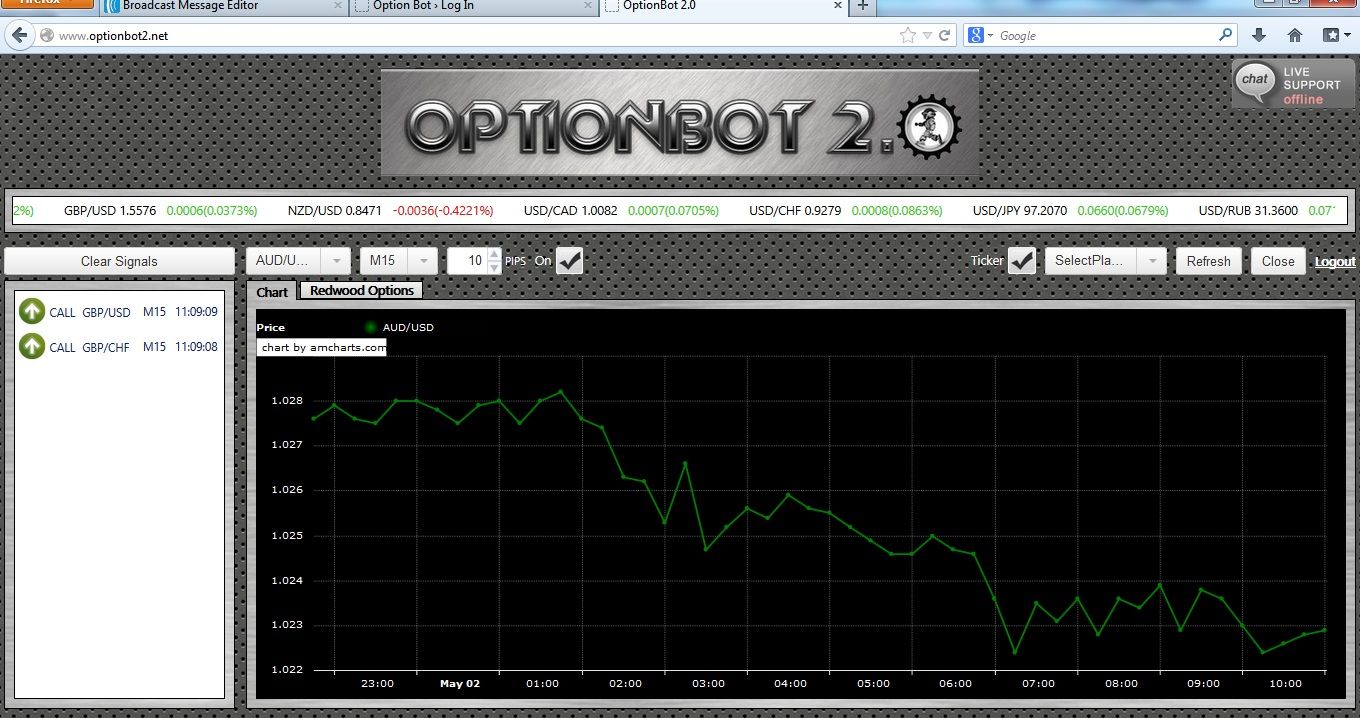Click the search magnifier icon
Screen dimensions: 1360x718
[x=1226, y=36]
